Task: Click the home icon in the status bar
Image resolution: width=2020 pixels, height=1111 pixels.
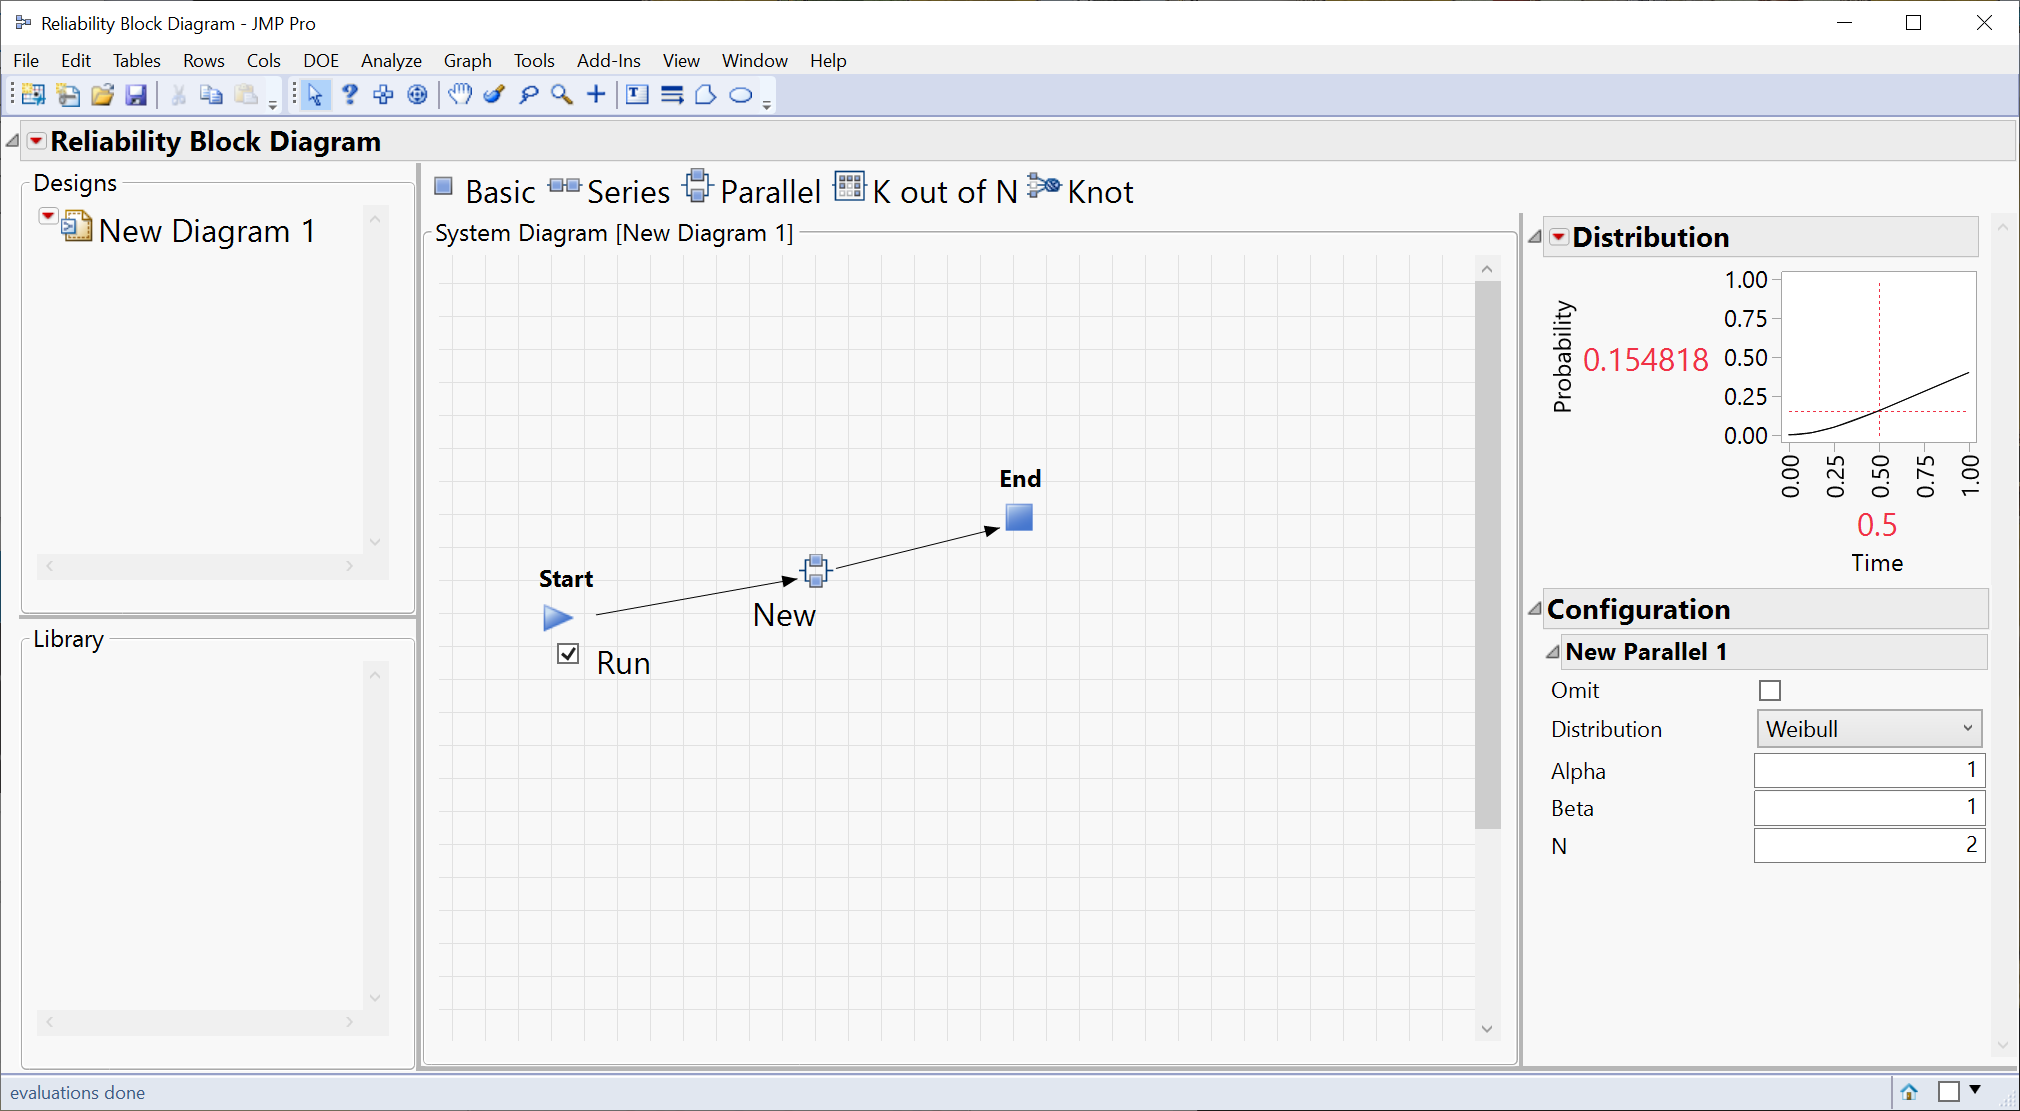Action: click(1910, 1092)
